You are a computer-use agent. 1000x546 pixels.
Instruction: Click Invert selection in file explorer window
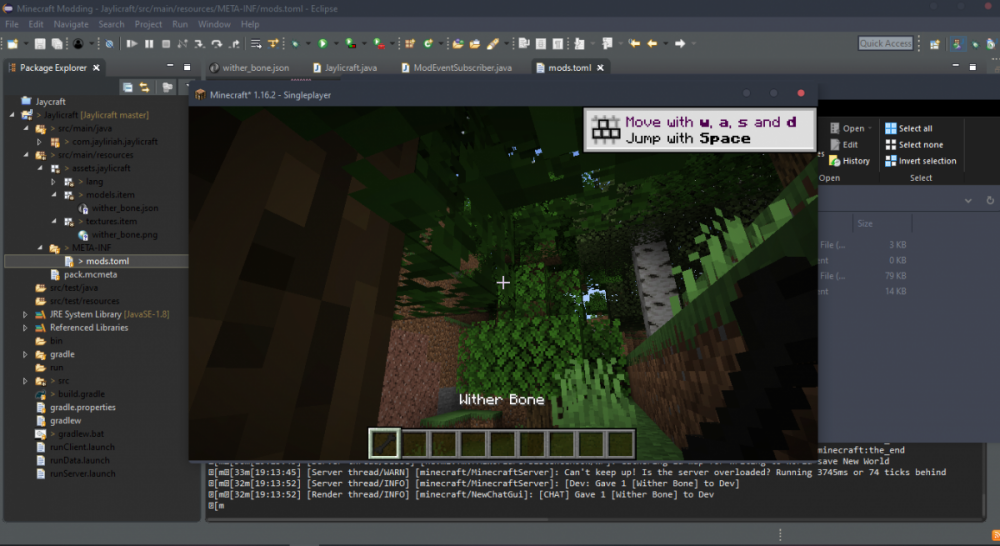[x=921, y=161]
